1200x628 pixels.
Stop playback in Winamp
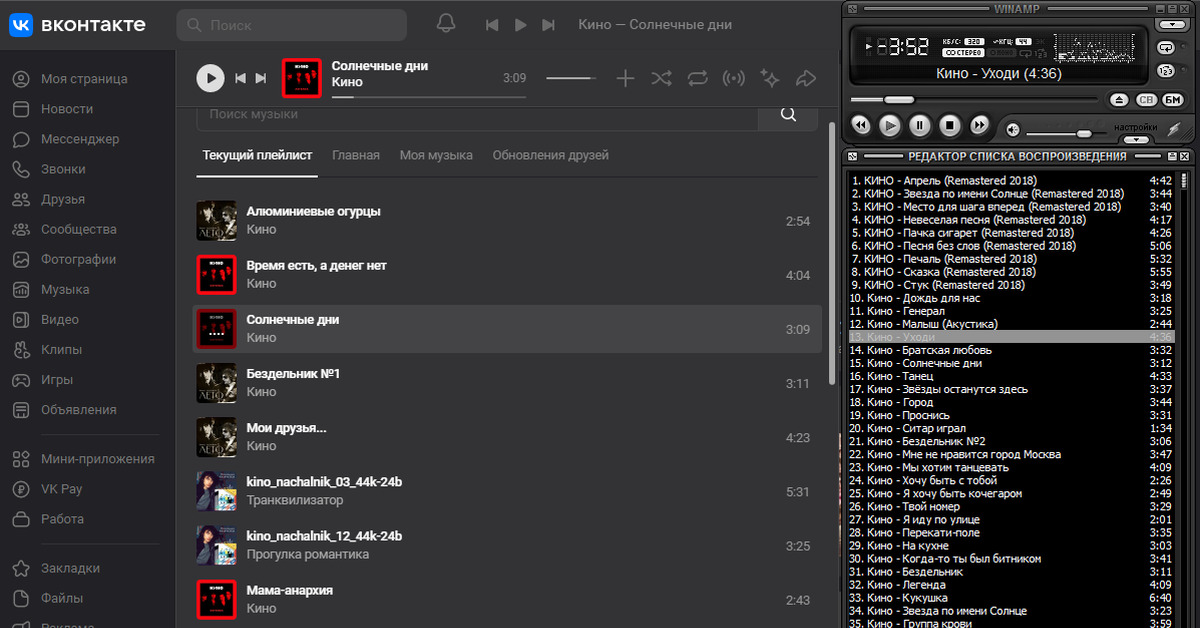pyautogui.click(x=950, y=126)
